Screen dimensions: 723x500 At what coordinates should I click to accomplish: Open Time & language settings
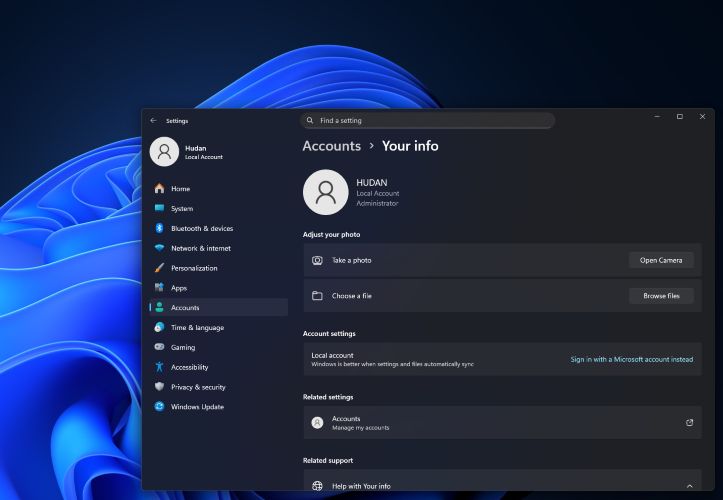click(197, 328)
